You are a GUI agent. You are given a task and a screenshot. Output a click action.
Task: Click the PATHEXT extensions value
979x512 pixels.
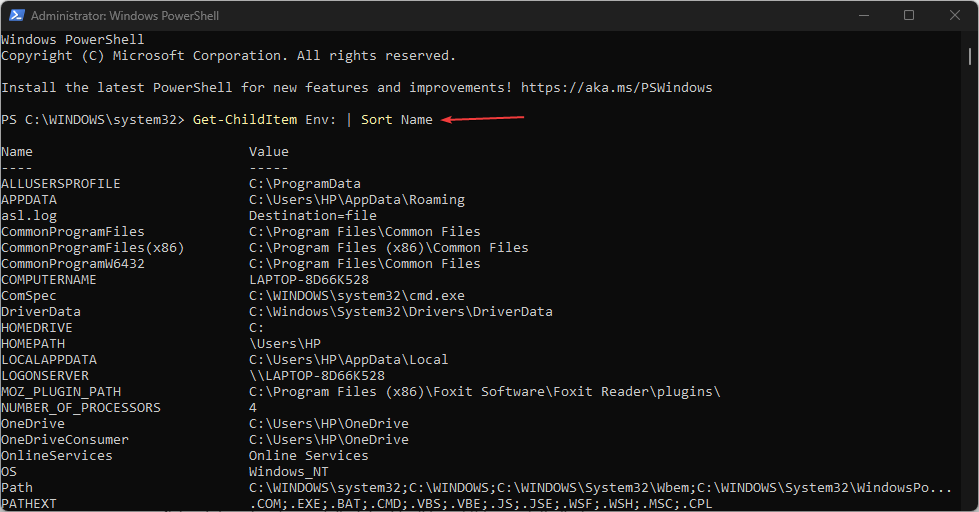pyautogui.click(x=480, y=503)
